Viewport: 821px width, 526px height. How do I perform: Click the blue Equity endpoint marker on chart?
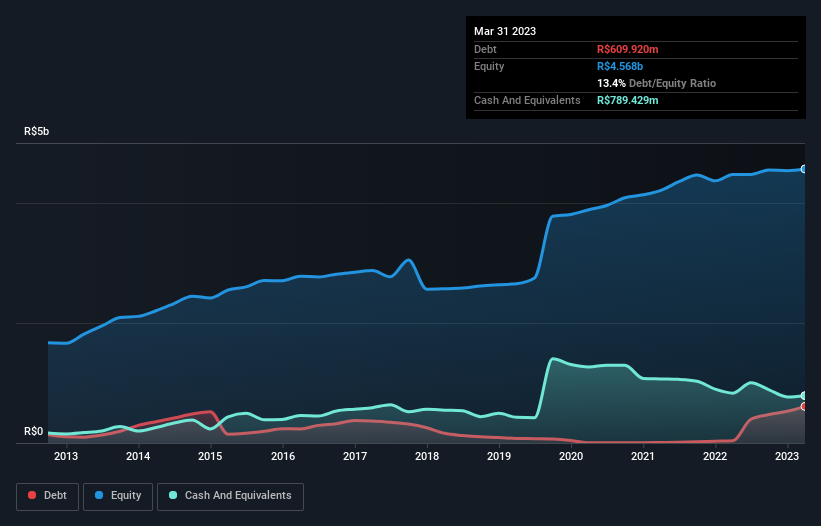click(803, 169)
